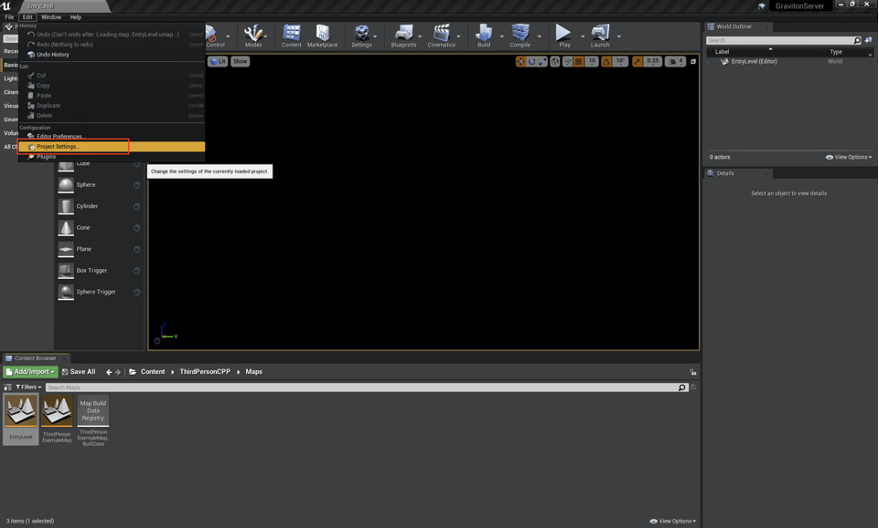Select the Plane shape icon
The image size is (879, 529).
(x=66, y=249)
